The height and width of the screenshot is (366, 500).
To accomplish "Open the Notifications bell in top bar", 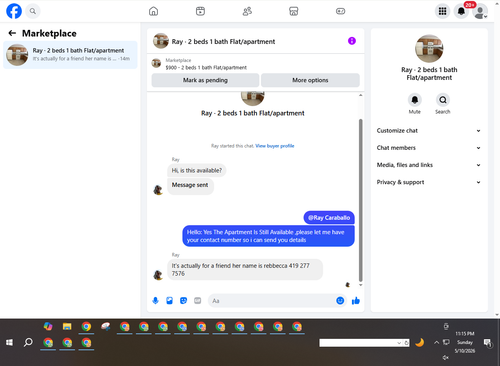I will (461, 11).
